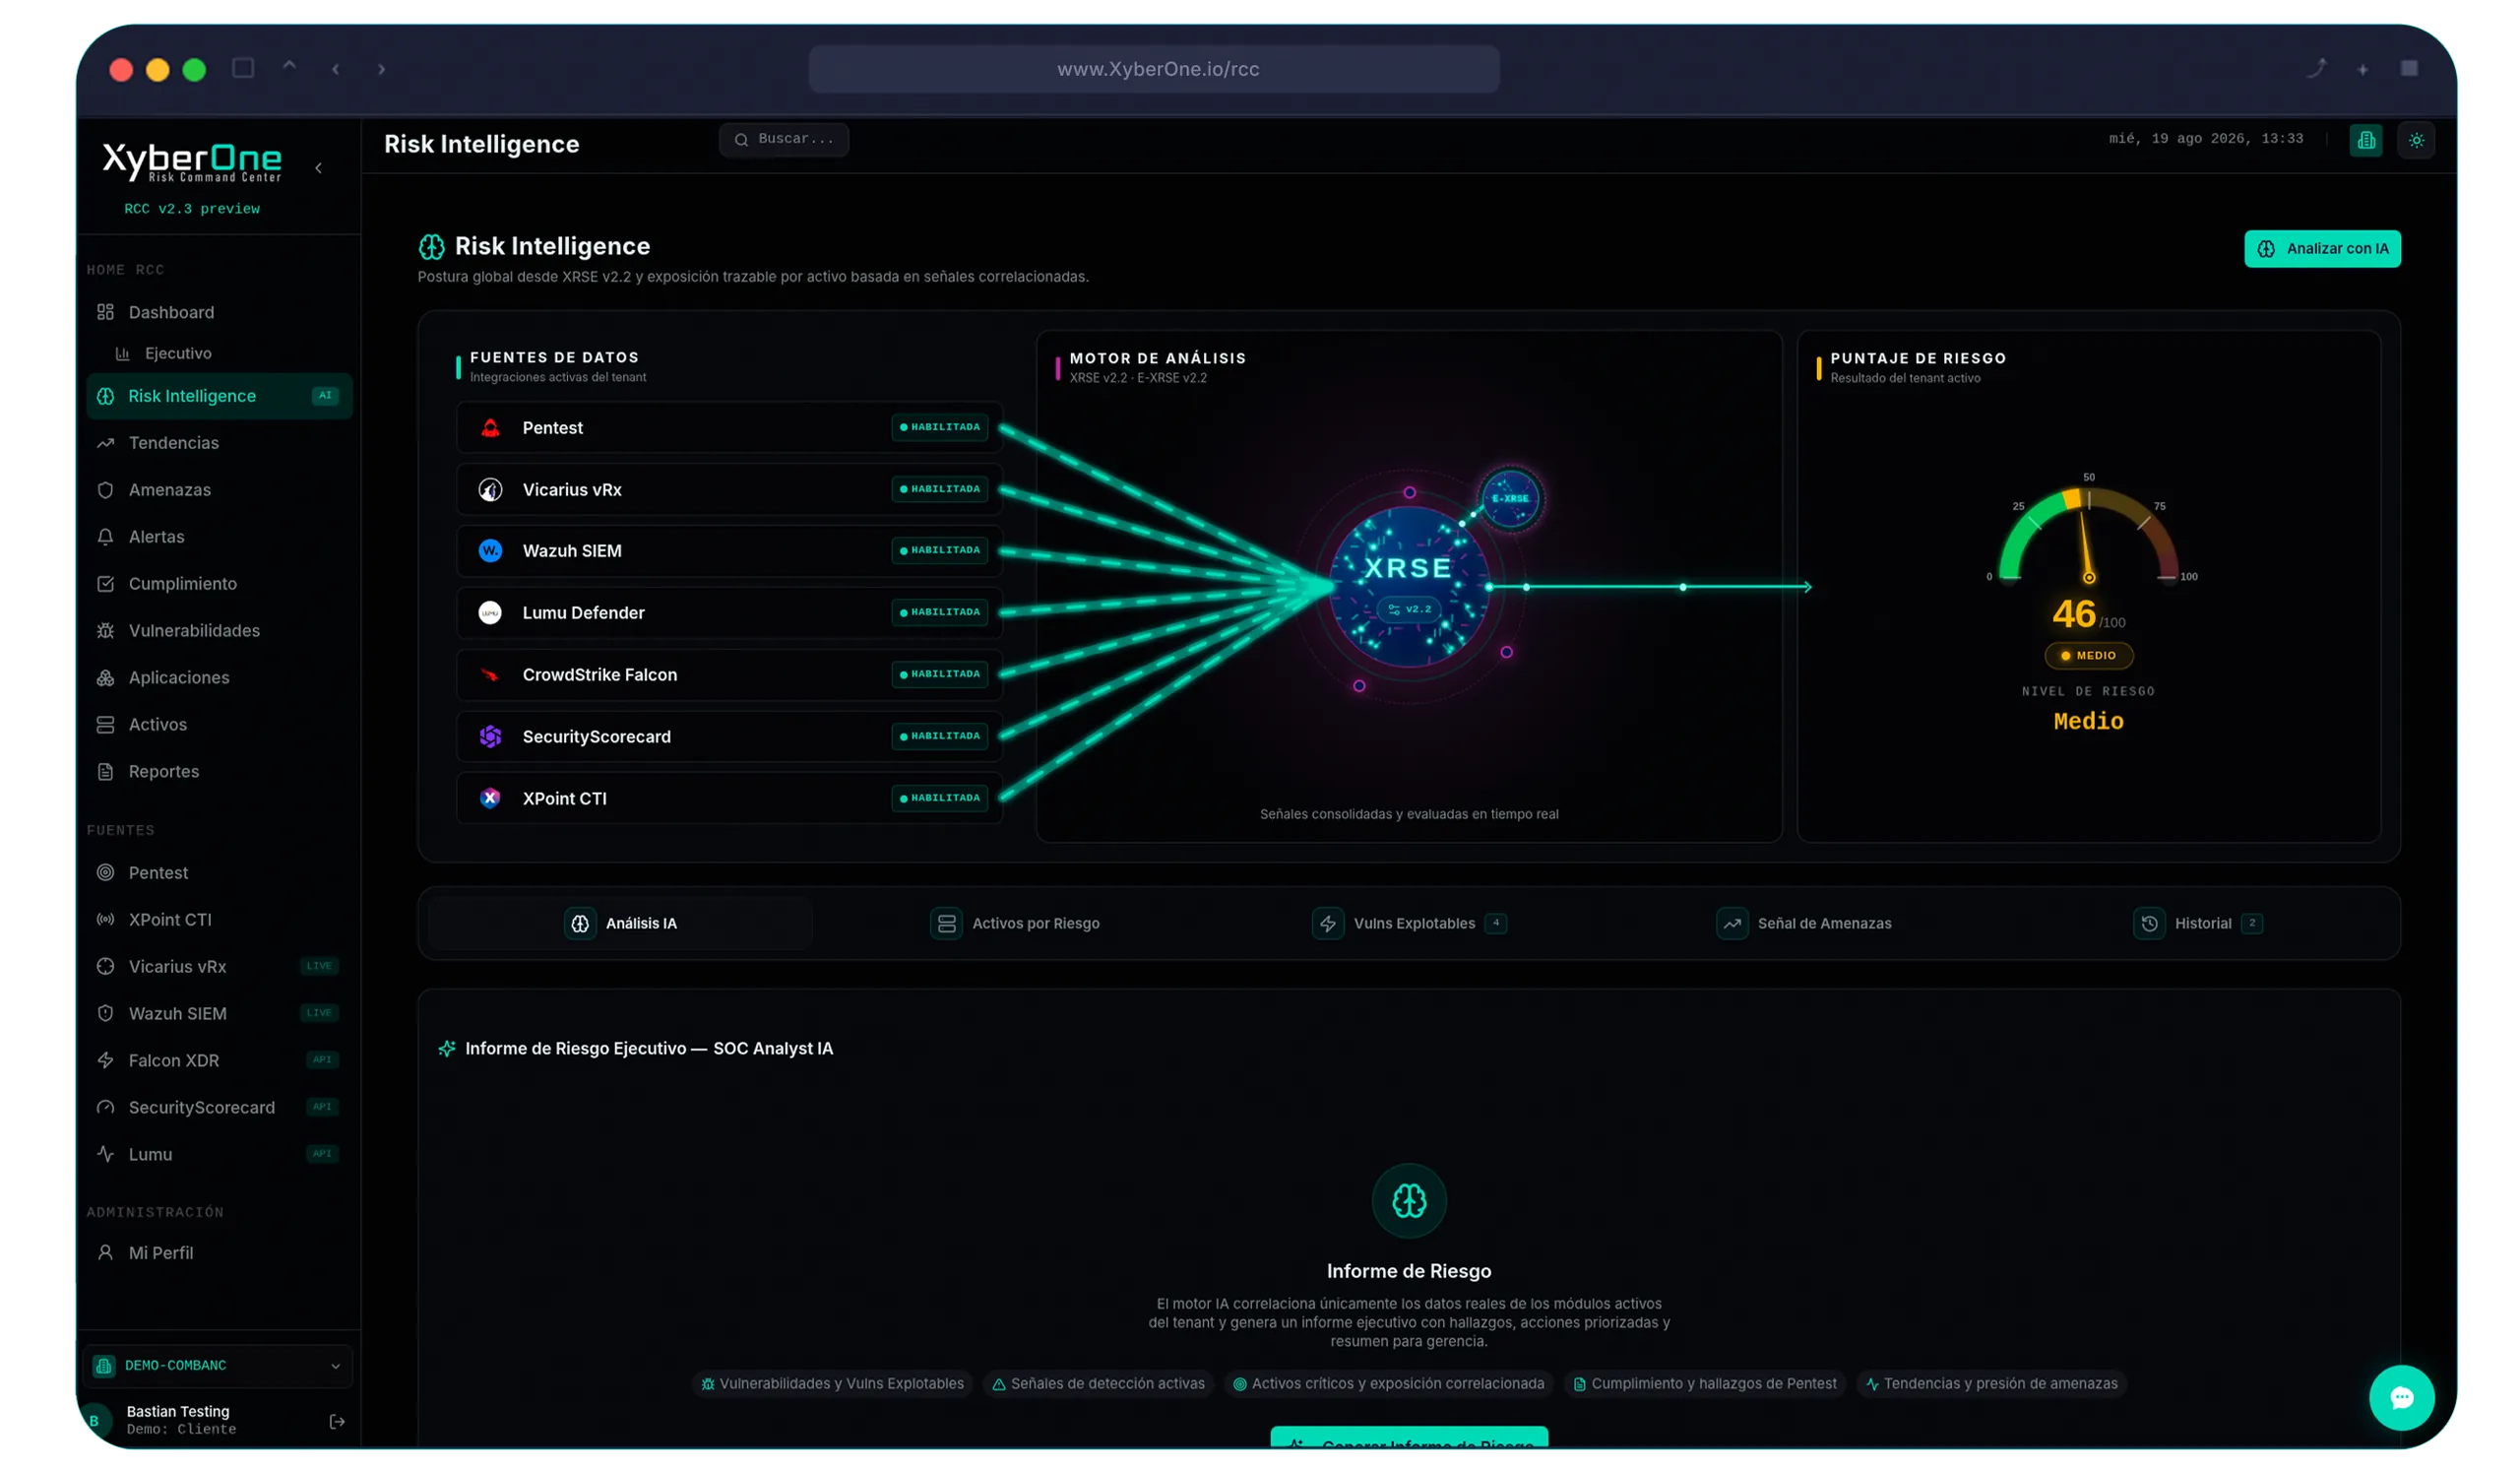Collapse the sidebar with the chevron
The height and width of the screenshot is (1470, 2520).
(319, 168)
